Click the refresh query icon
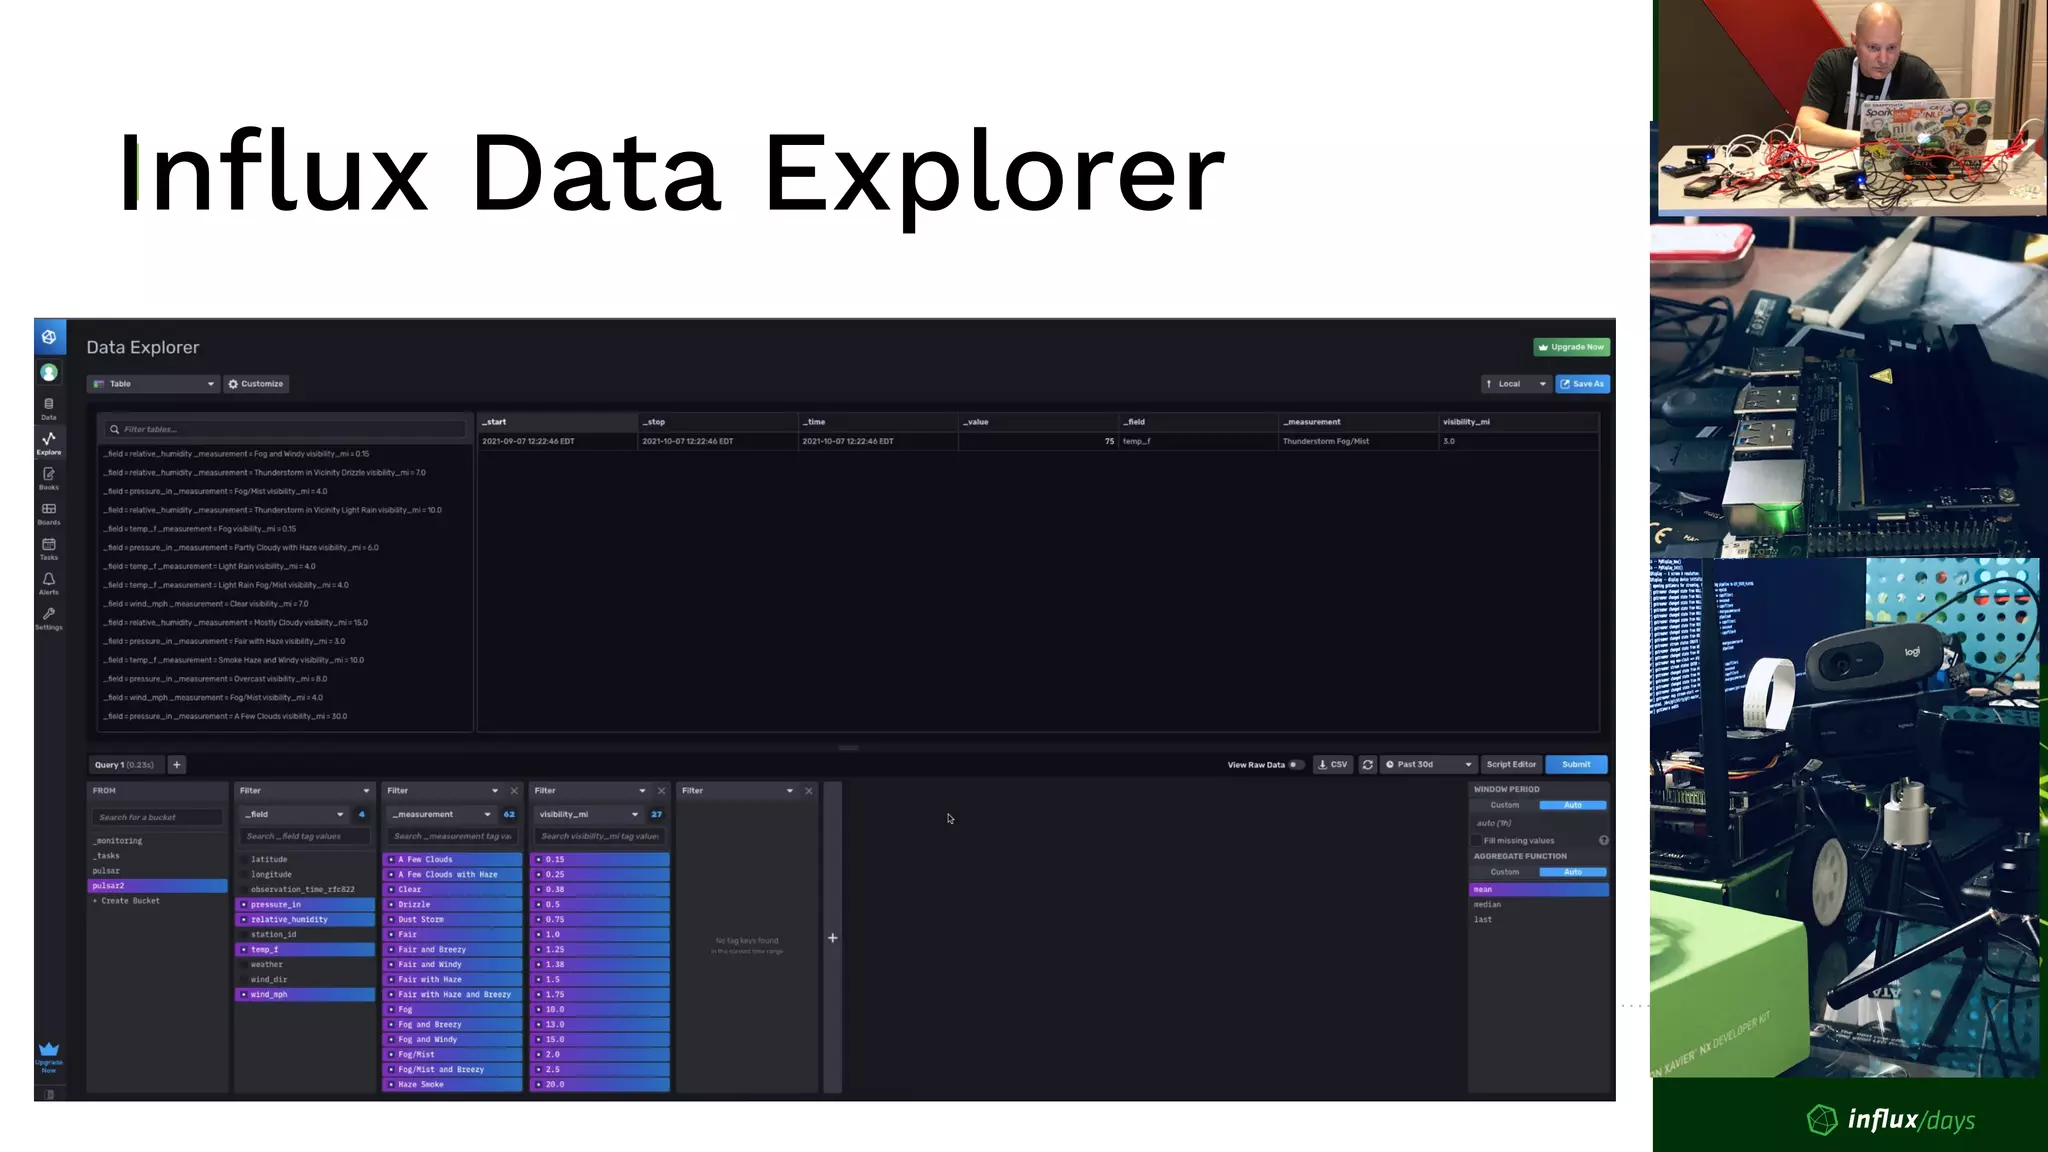Viewport: 2048px width, 1152px height. [x=1367, y=765]
